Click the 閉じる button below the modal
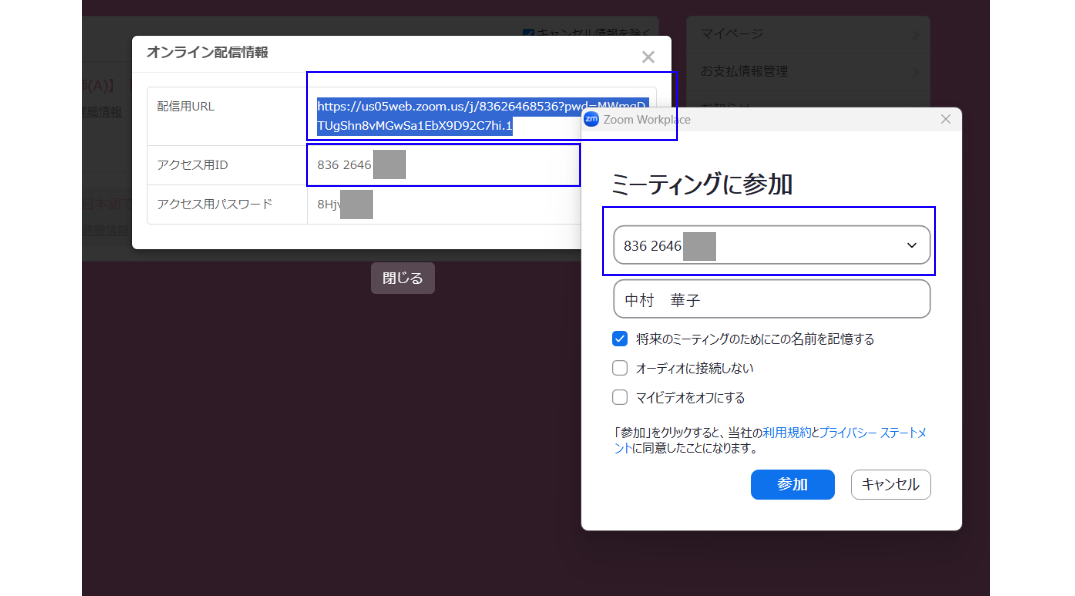The image size is (1075, 596). tap(403, 278)
